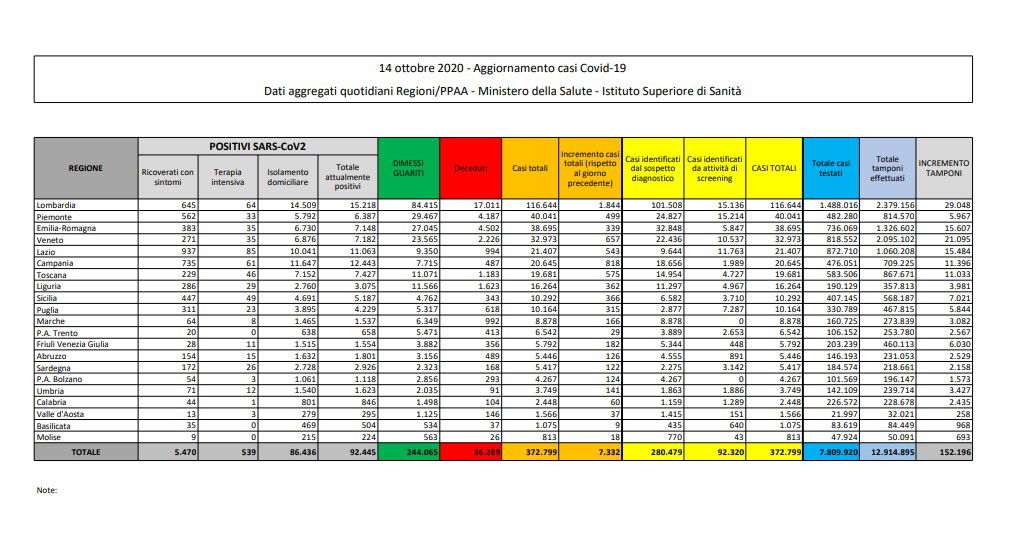Click Lombardia increment value 1.844
1025x539 pixels.
coord(609,205)
